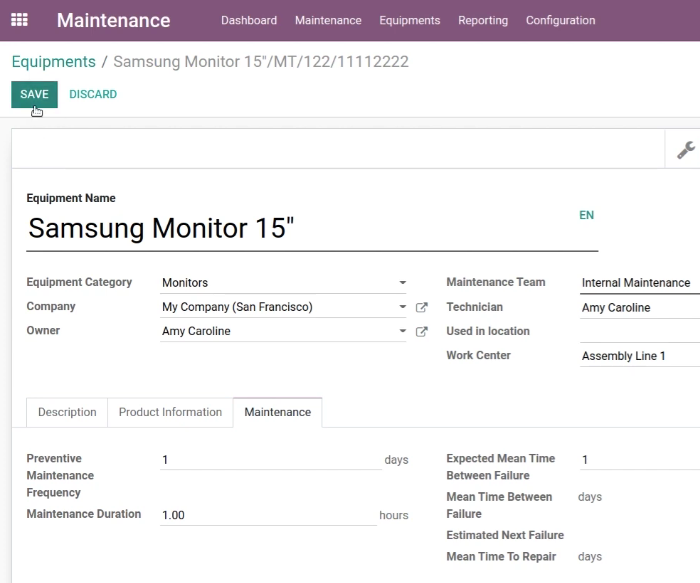Click the EN translation button

pos(586,215)
